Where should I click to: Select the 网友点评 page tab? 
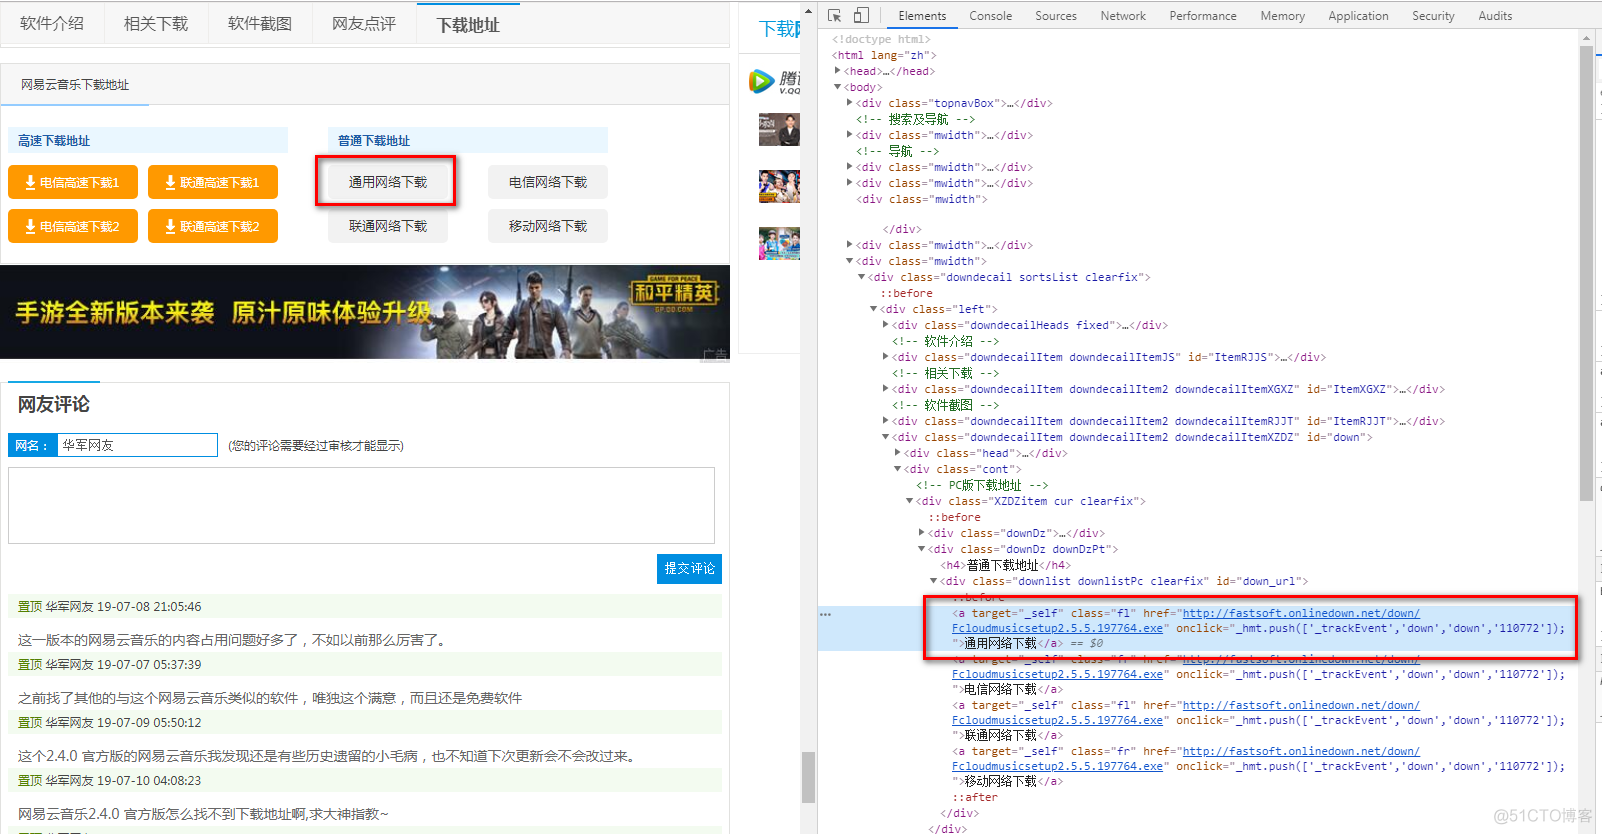(364, 23)
